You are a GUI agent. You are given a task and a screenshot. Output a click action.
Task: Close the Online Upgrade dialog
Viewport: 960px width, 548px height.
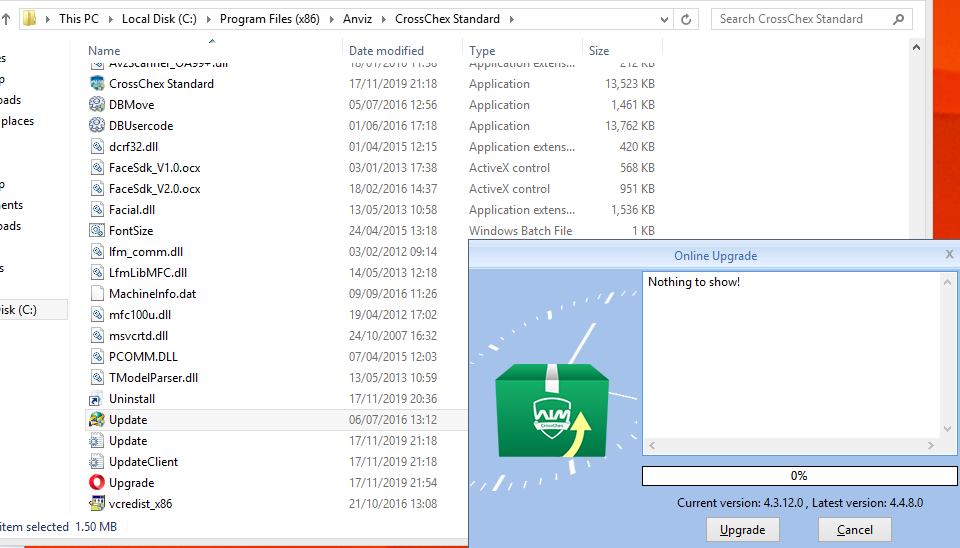(x=949, y=254)
